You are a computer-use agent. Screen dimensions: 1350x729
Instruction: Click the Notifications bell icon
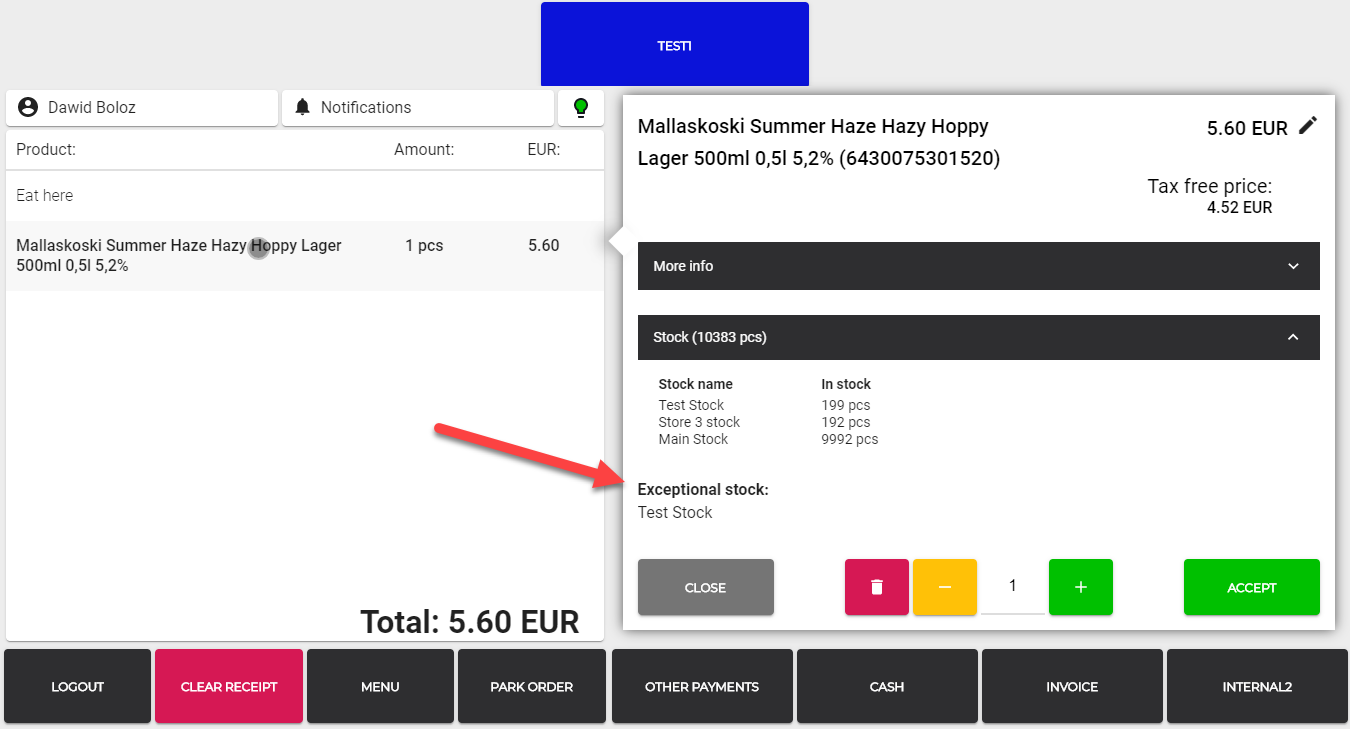303,108
